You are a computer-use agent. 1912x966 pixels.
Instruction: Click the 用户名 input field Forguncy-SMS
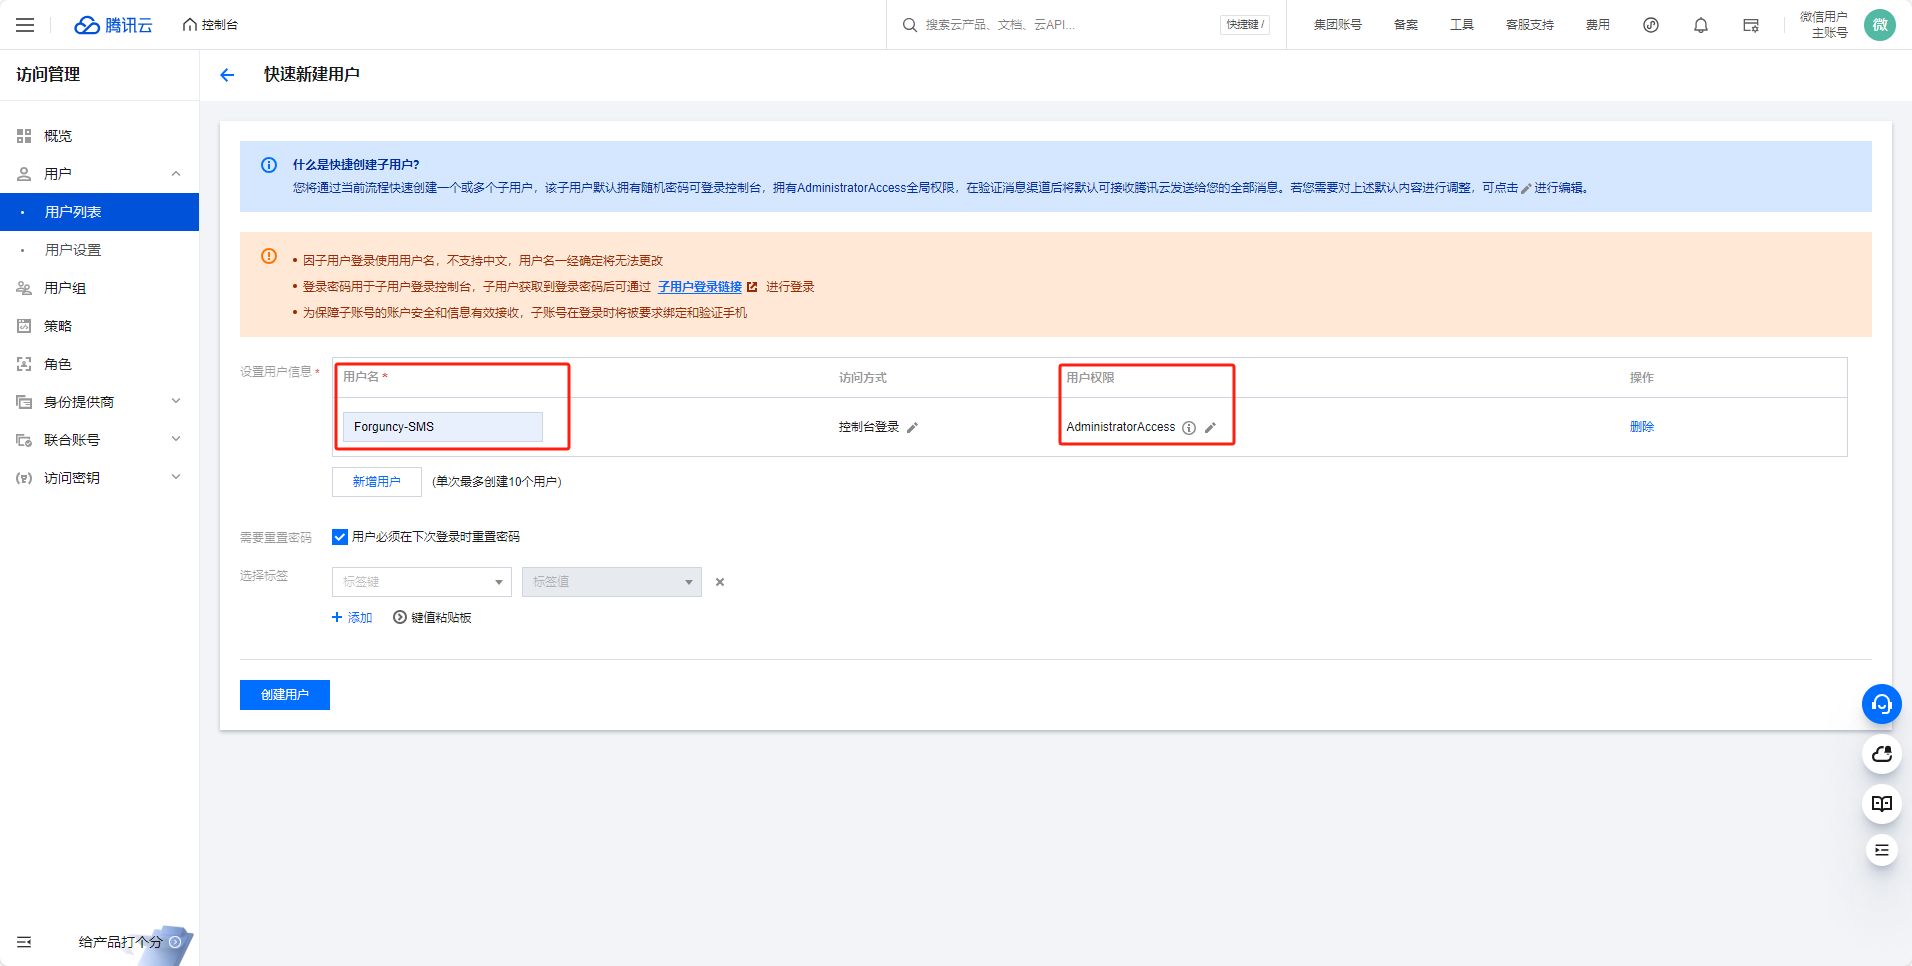tap(442, 427)
